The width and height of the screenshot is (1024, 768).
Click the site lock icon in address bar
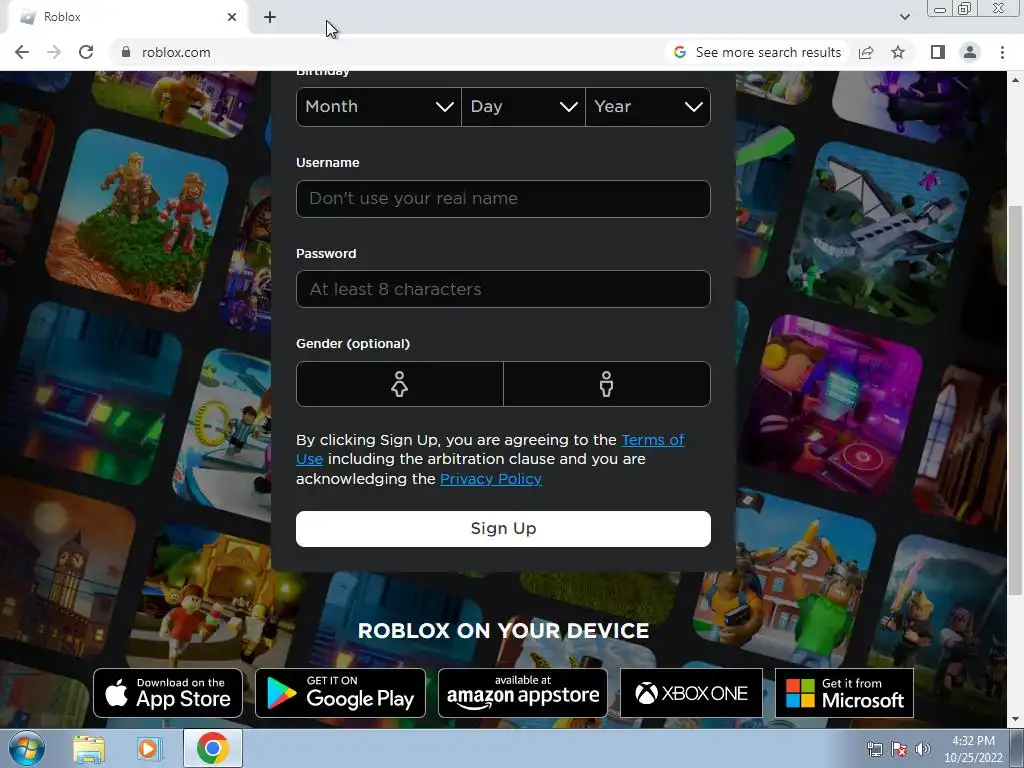[126, 52]
